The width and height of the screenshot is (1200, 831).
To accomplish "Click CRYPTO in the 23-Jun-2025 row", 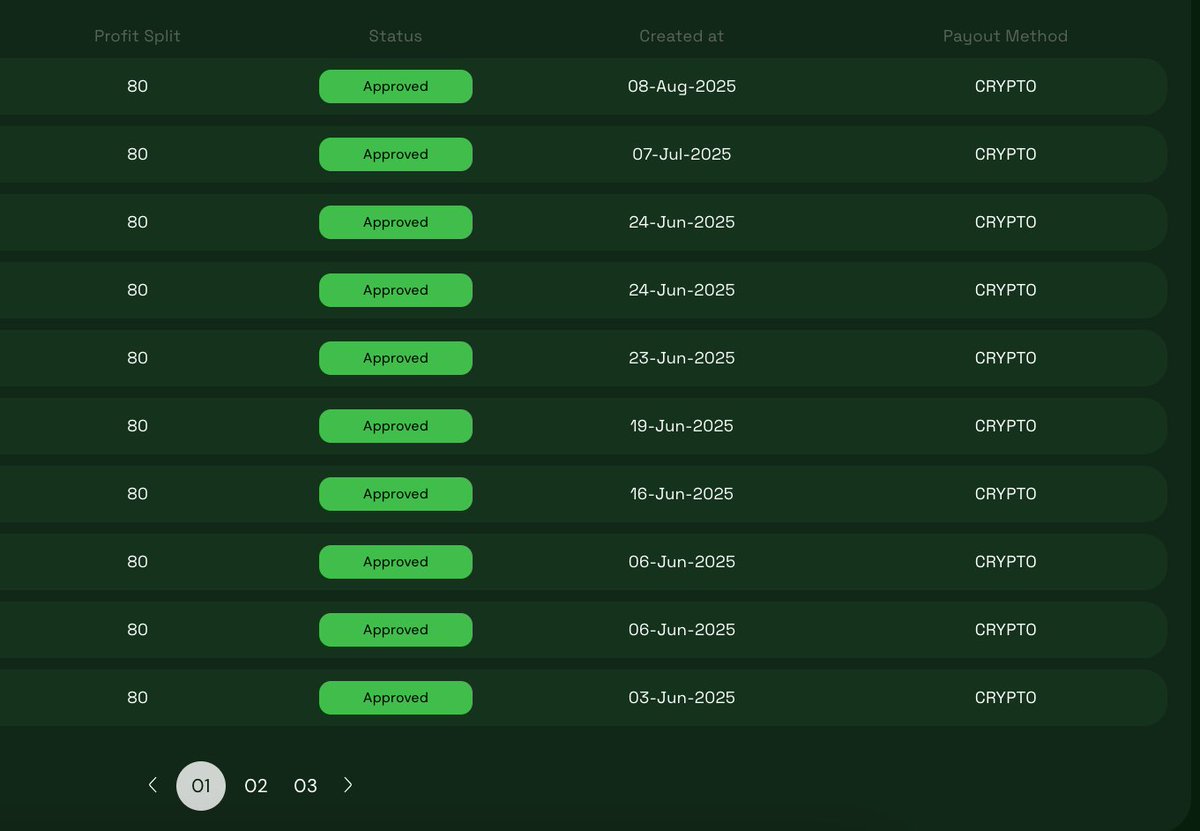I will coord(1005,358).
